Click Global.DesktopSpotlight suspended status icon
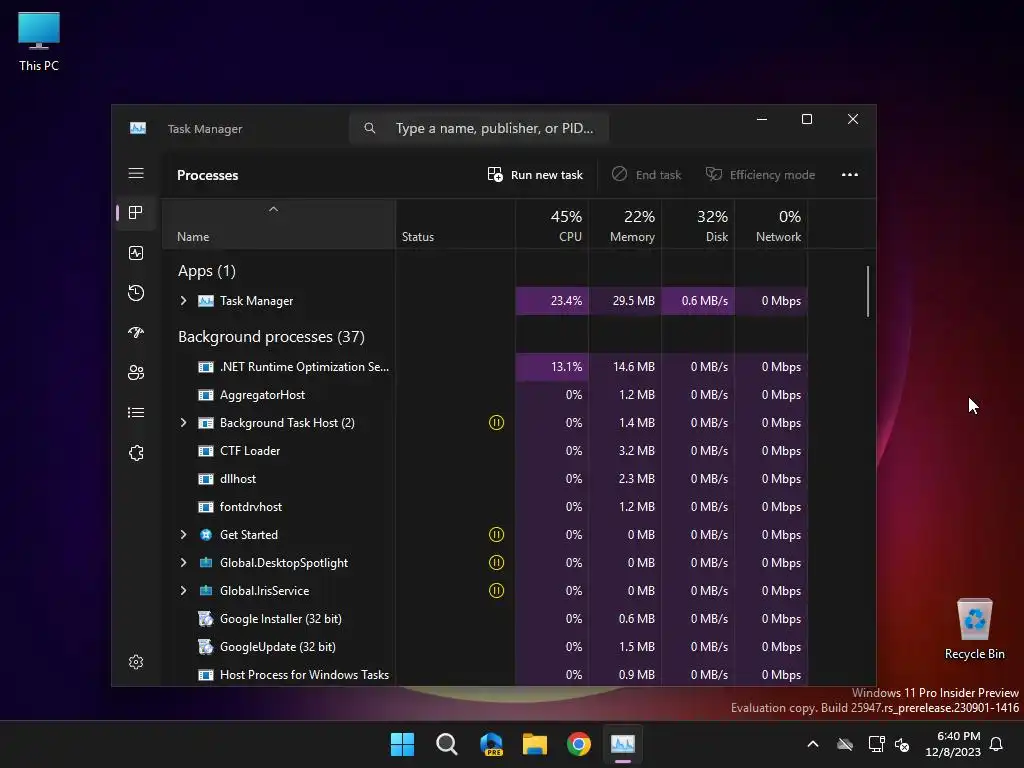The height and width of the screenshot is (768, 1024). [x=496, y=562]
